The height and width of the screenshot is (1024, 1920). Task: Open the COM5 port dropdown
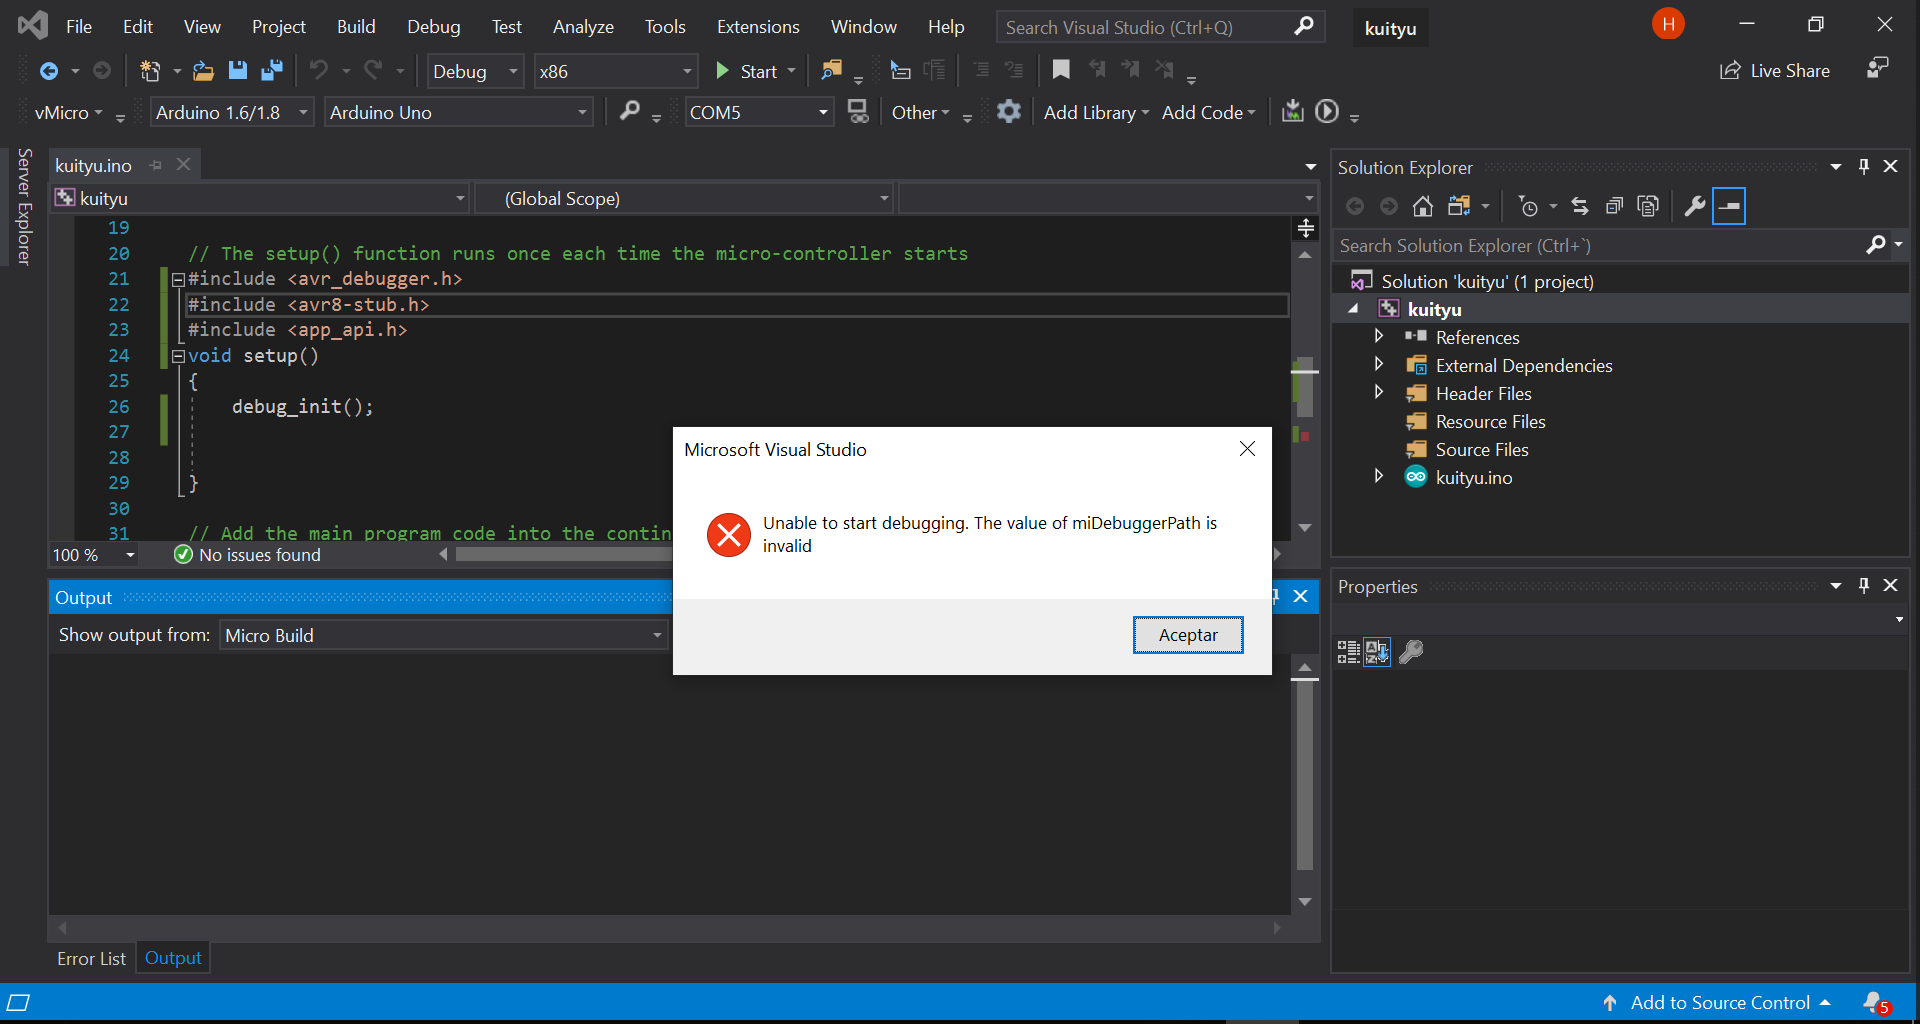click(x=759, y=112)
